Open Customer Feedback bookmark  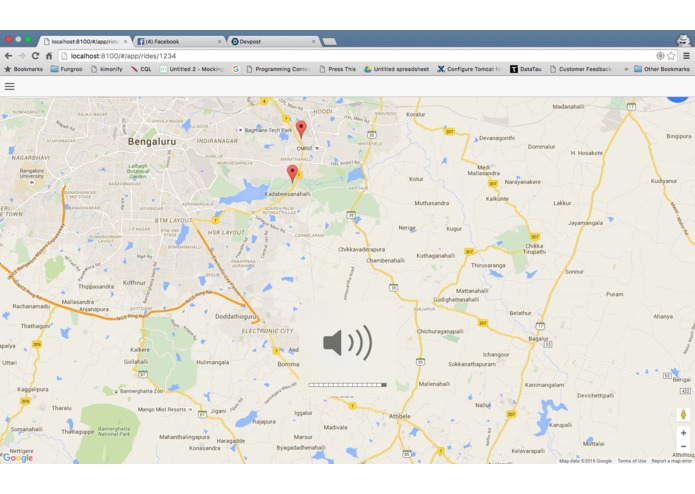[581, 69]
